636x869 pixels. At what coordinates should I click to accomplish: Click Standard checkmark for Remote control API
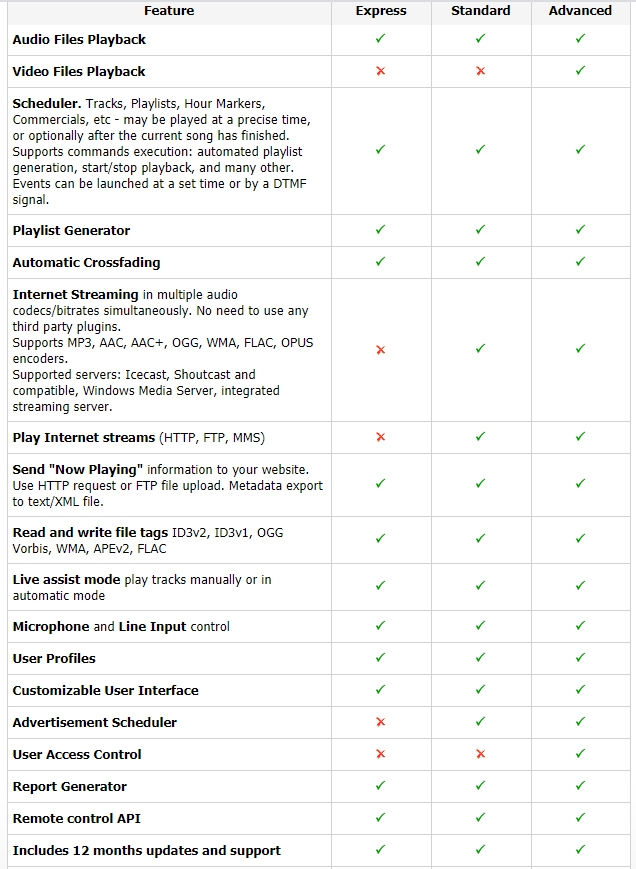480,818
